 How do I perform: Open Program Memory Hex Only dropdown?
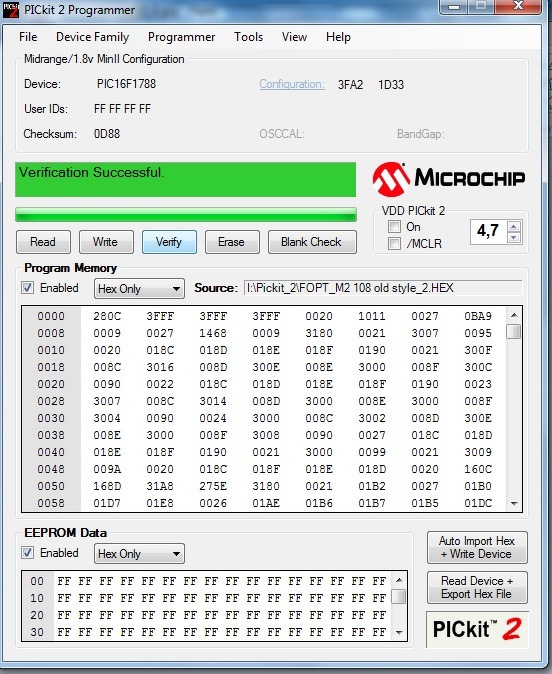139,288
